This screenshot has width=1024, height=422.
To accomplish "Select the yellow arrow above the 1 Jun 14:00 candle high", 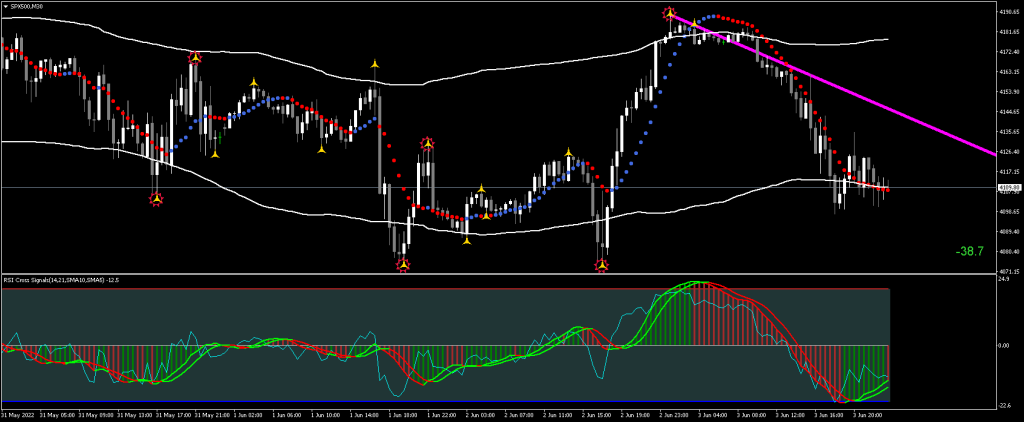I will click(375, 64).
